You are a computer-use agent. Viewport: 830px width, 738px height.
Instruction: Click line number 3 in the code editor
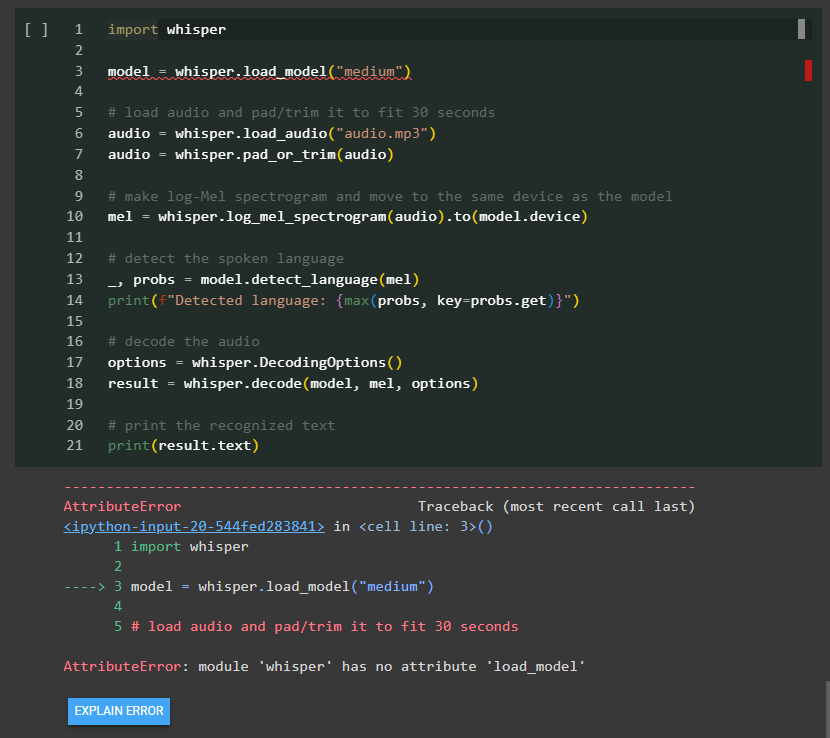78,72
